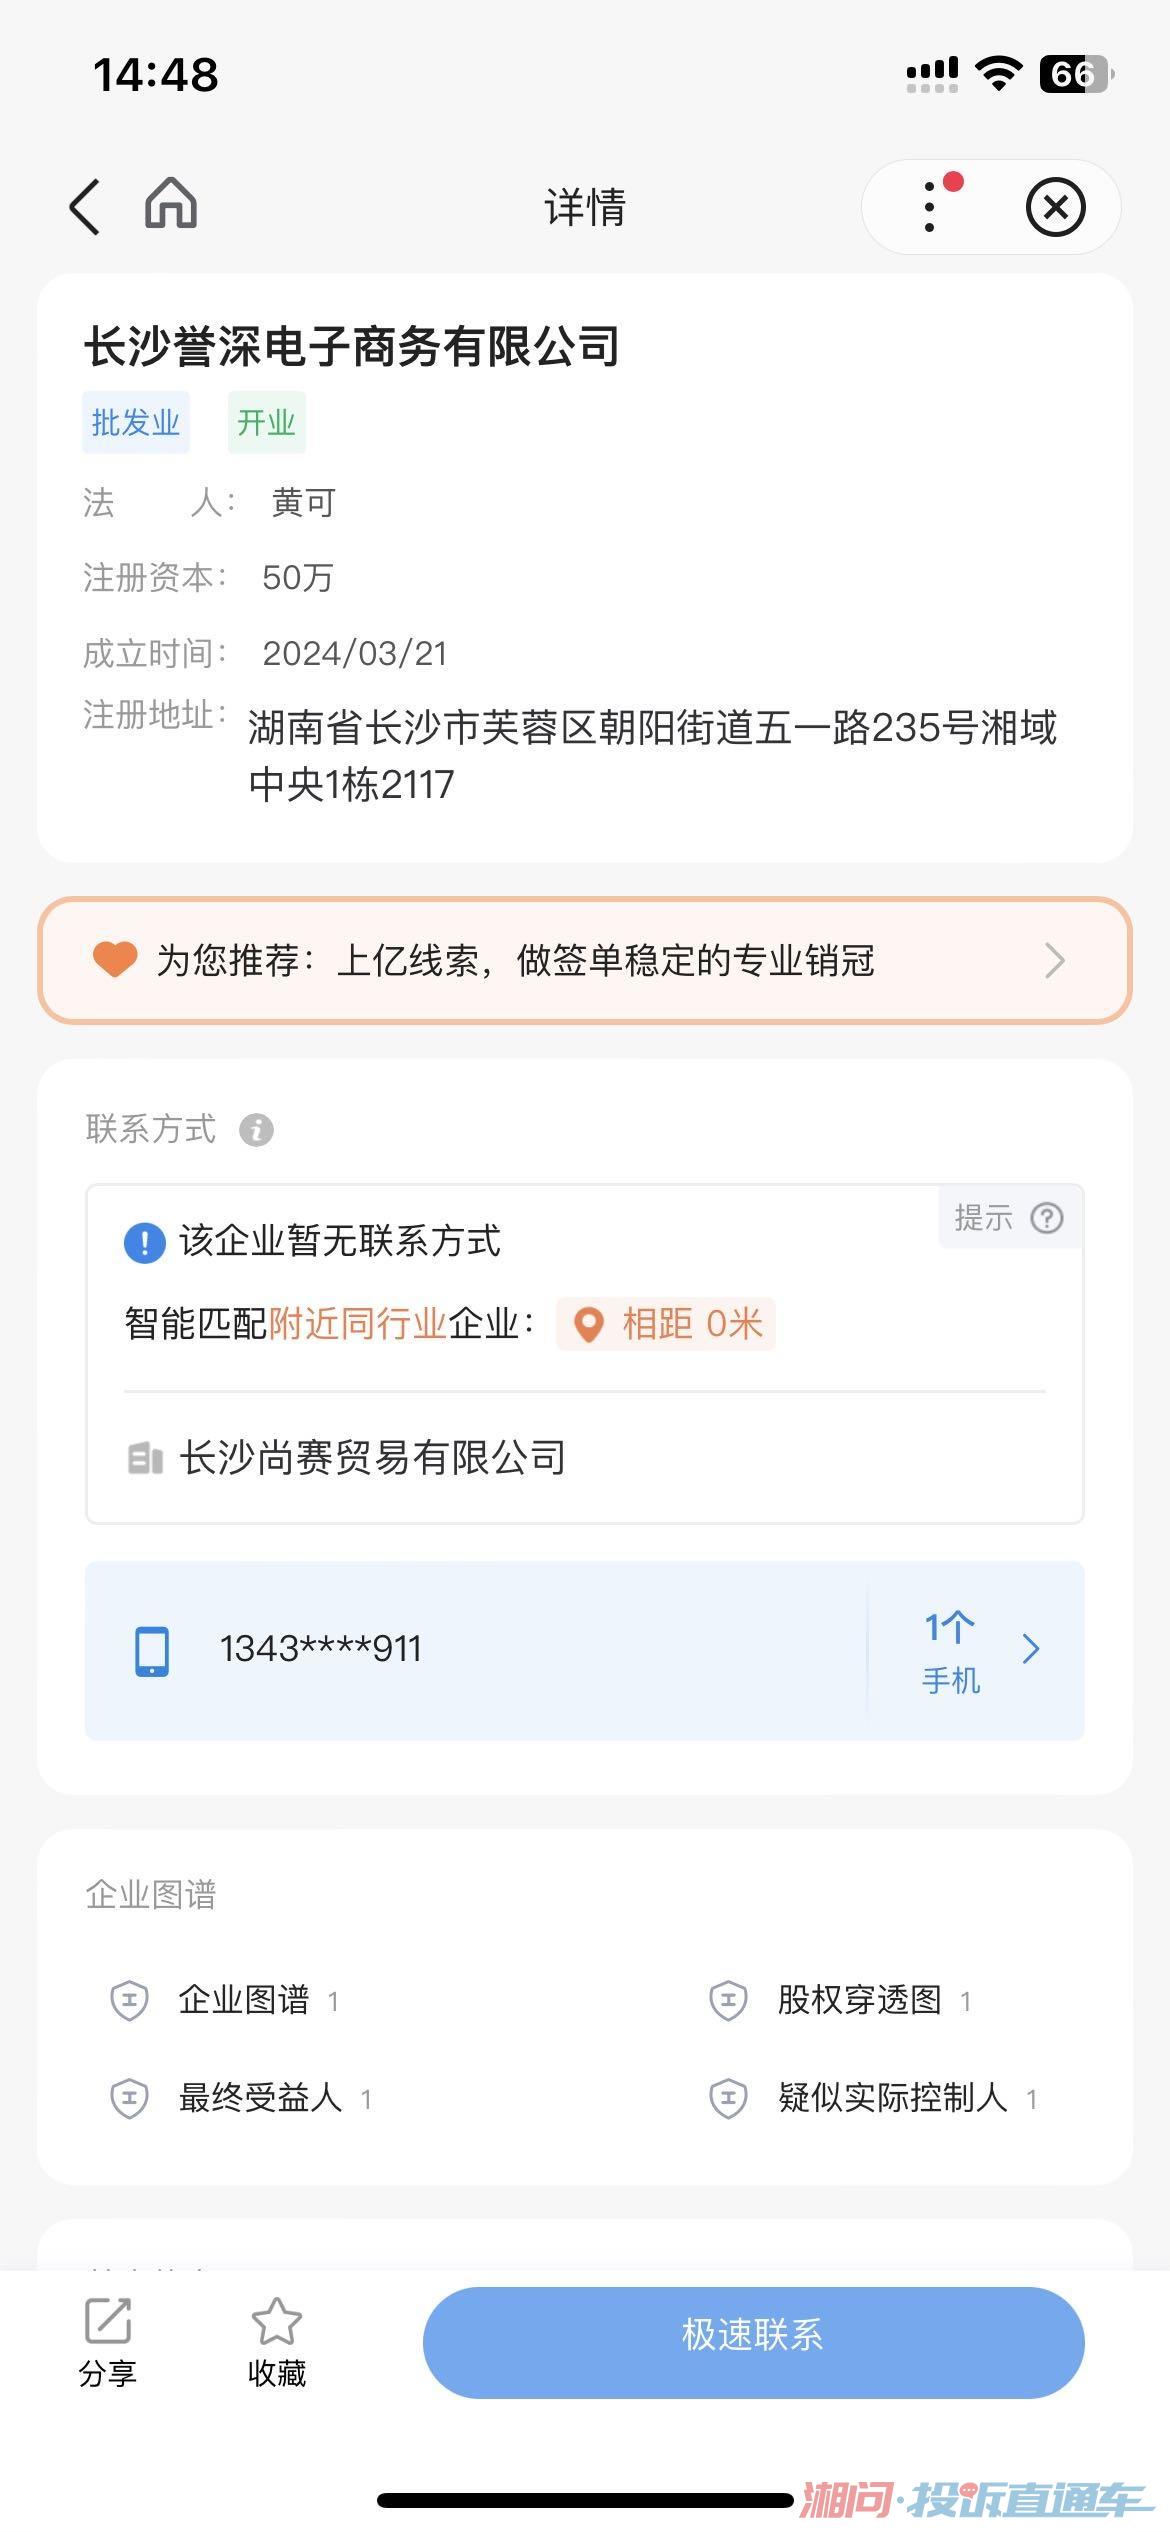Image resolution: width=1170 pixels, height=2532 pixels.
Task: Open 企业图谱 enterprise graph item
Action: [x=243, y=2000]
